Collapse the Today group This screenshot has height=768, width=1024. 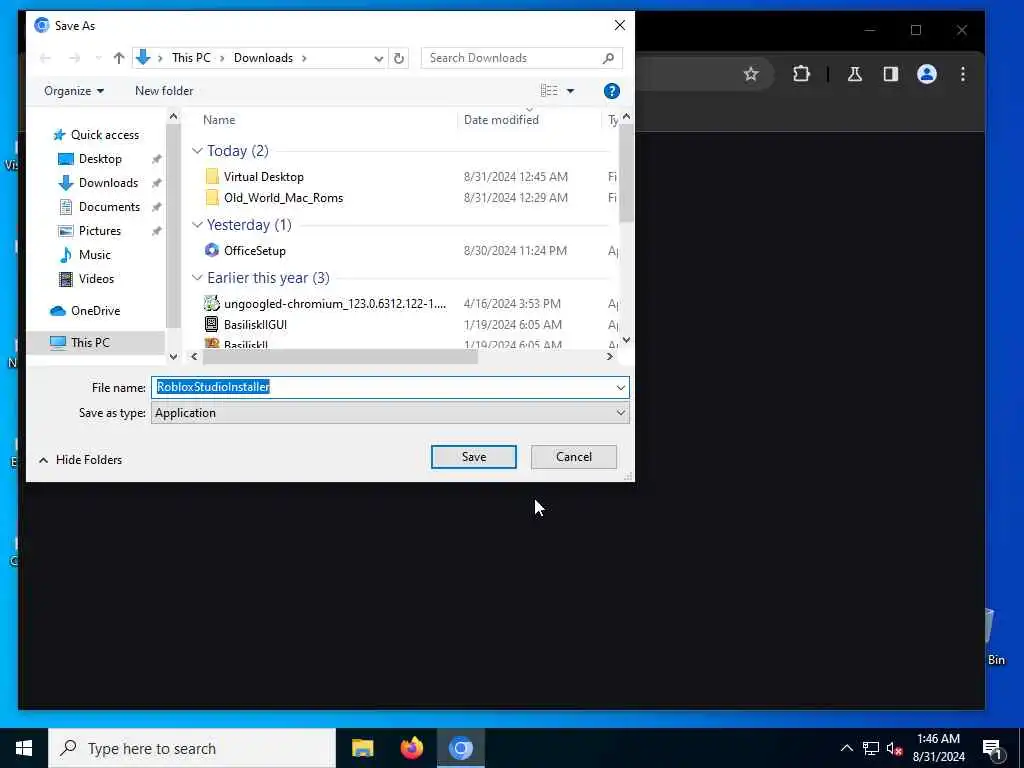click(197, 151)
